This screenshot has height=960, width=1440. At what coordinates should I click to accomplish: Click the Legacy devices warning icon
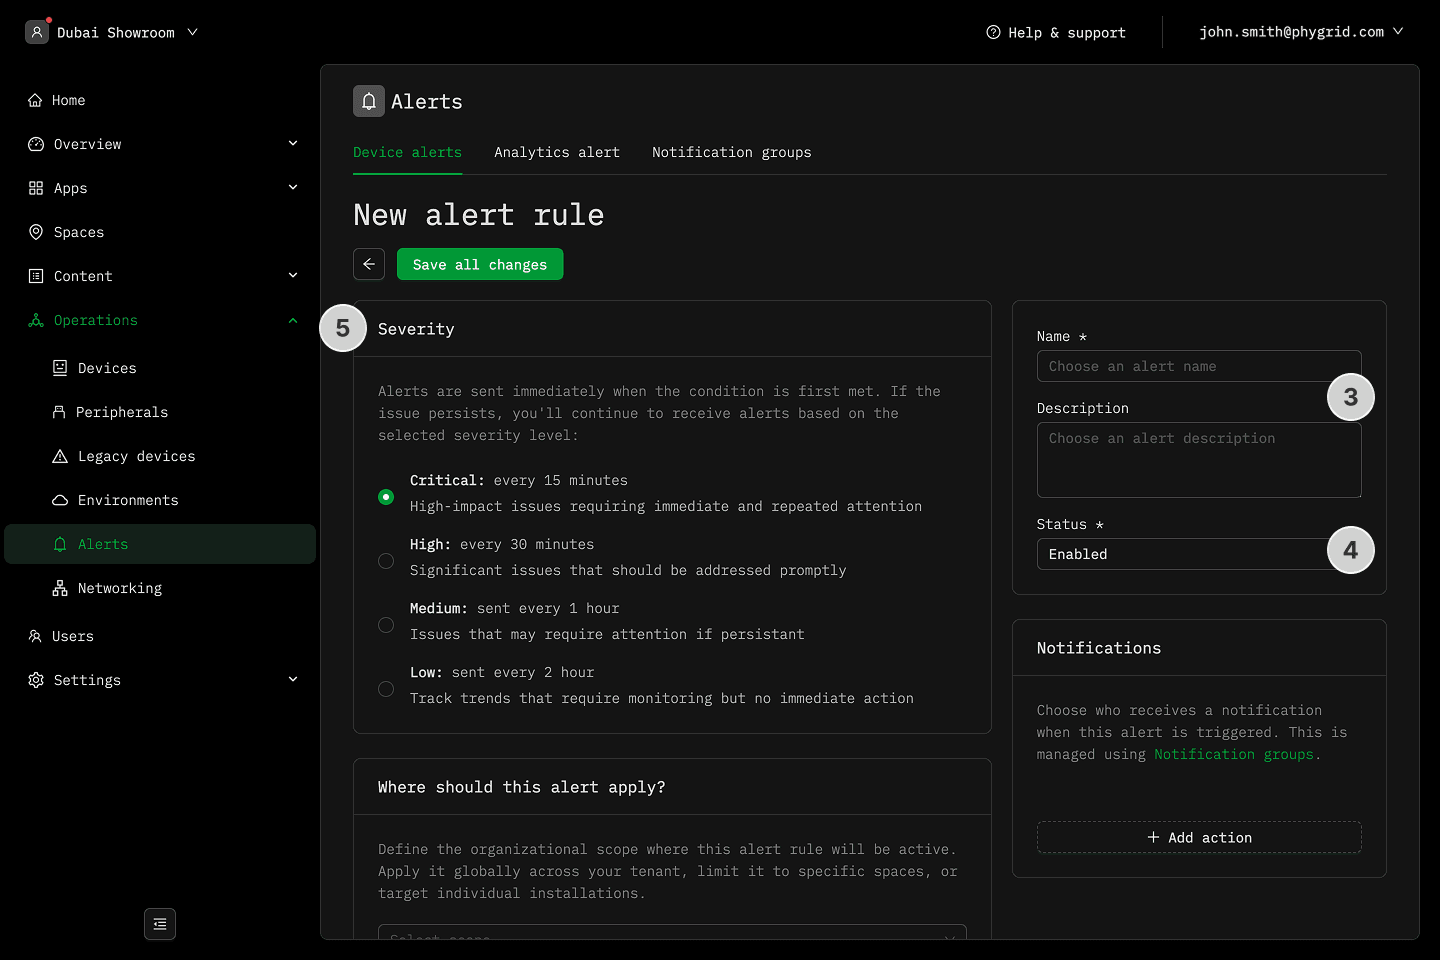(60, 456)
